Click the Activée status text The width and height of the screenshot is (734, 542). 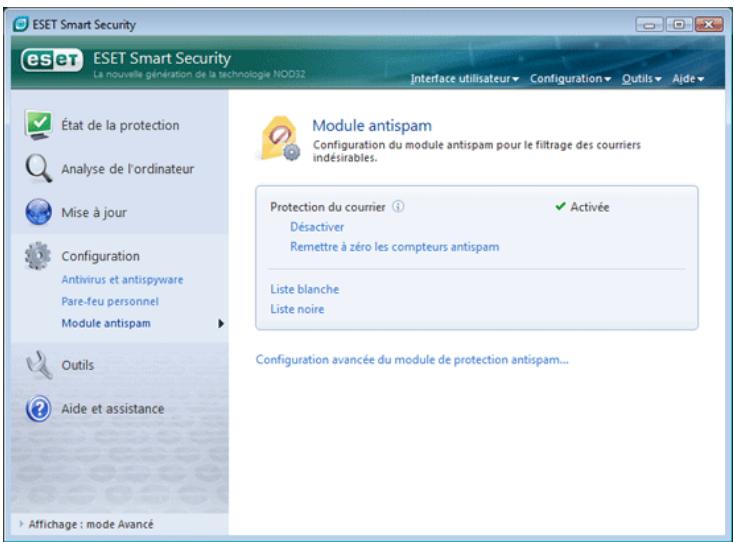point(590,207)
